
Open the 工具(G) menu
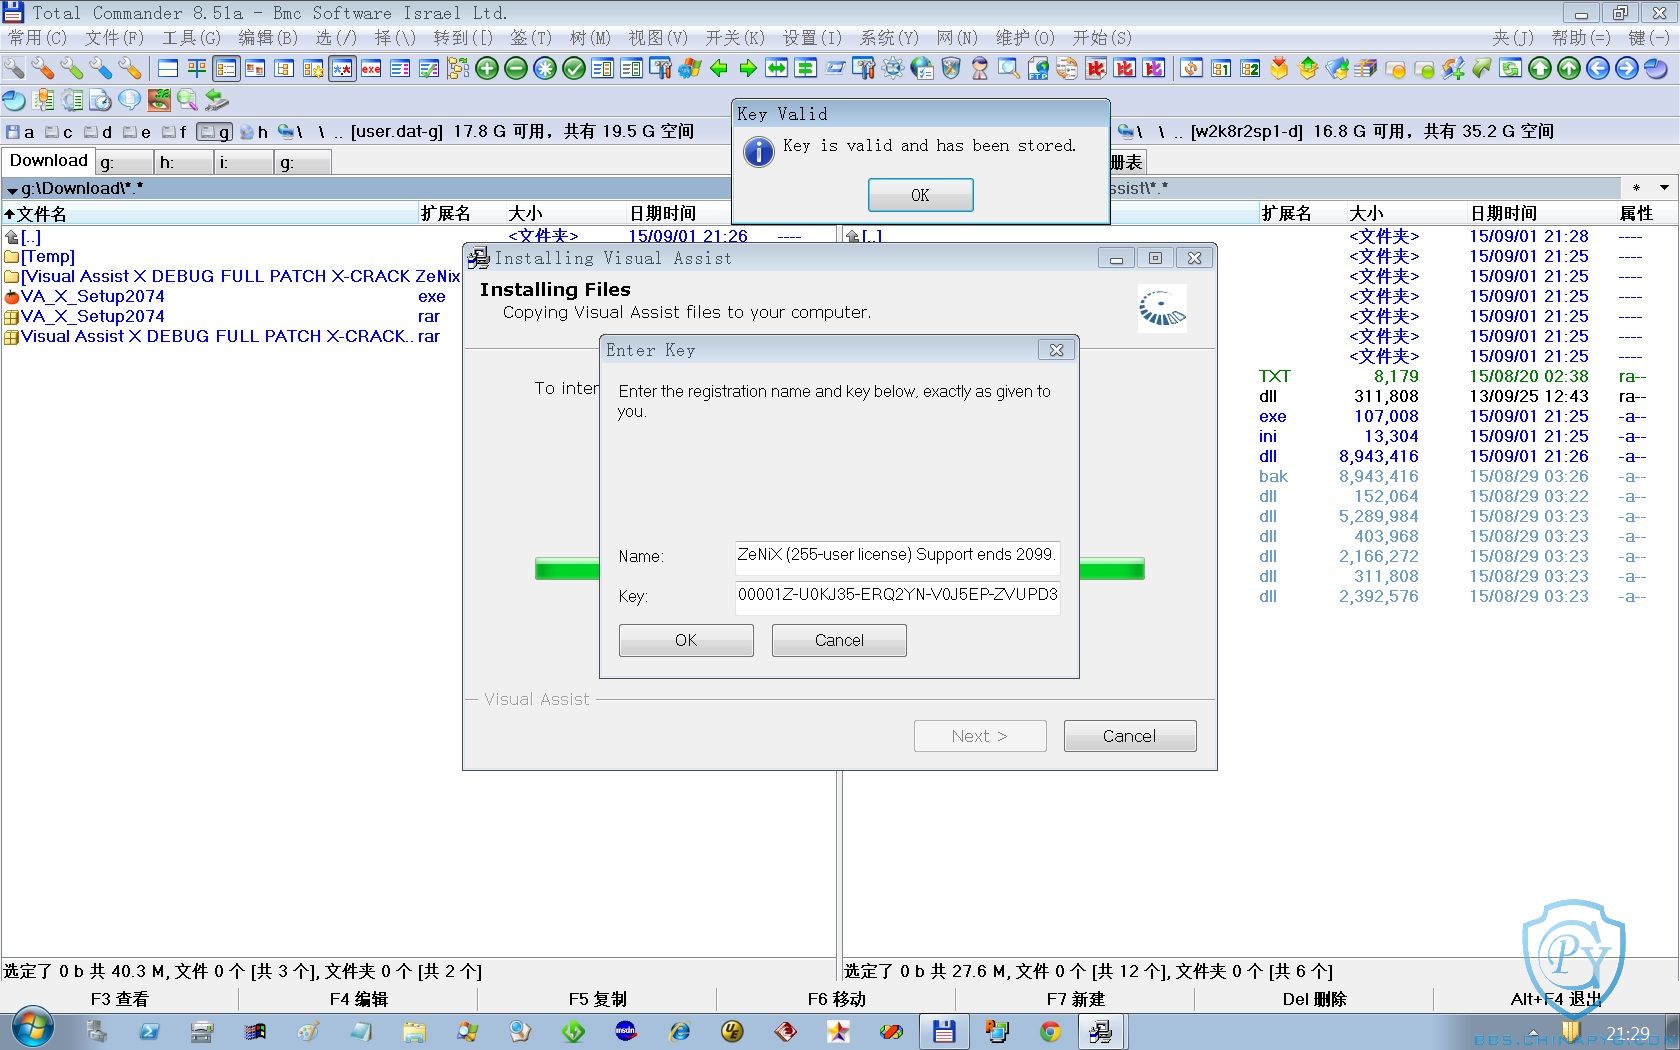192,38
